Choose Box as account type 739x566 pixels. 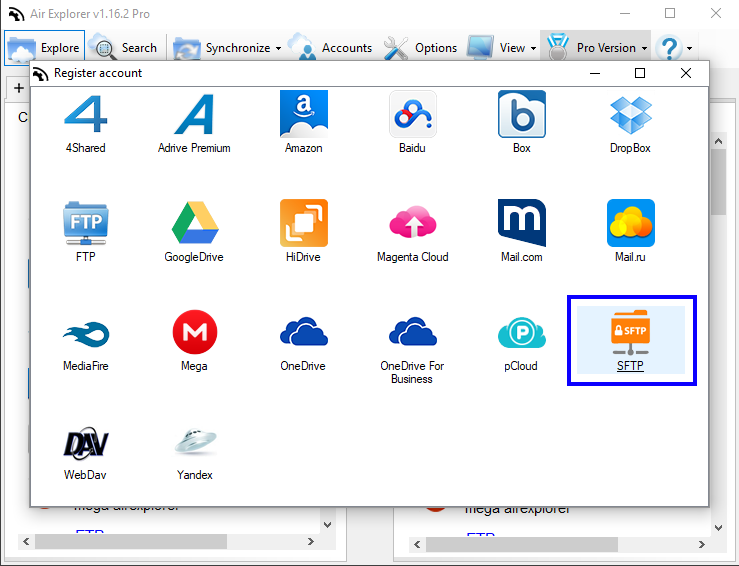click(x=522, y=114)
